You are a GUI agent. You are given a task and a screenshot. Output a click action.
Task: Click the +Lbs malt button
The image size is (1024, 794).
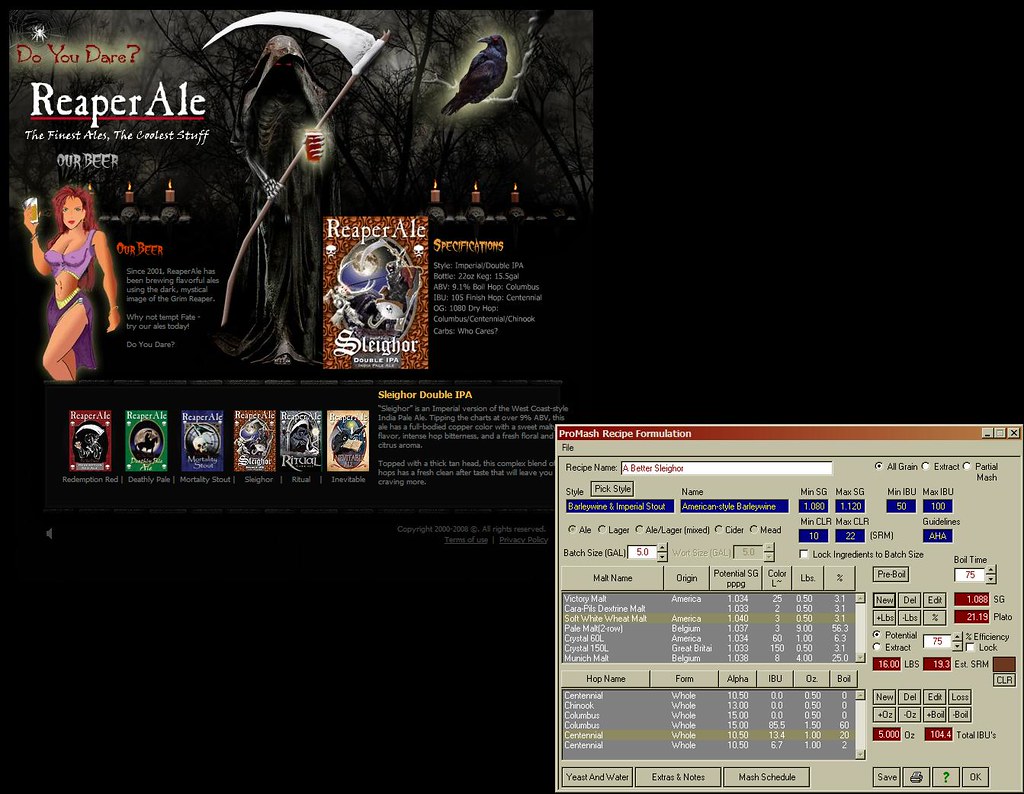tap(884, 617)
